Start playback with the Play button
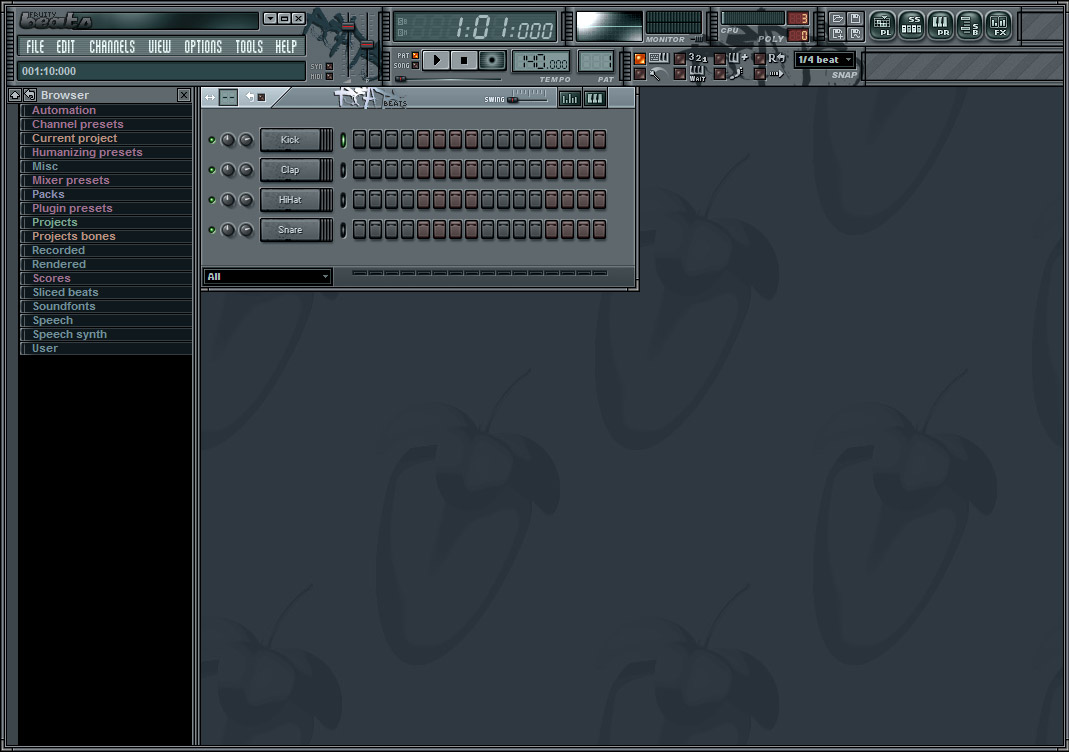Screen dimensions: 1069x752 pos(436,61)
